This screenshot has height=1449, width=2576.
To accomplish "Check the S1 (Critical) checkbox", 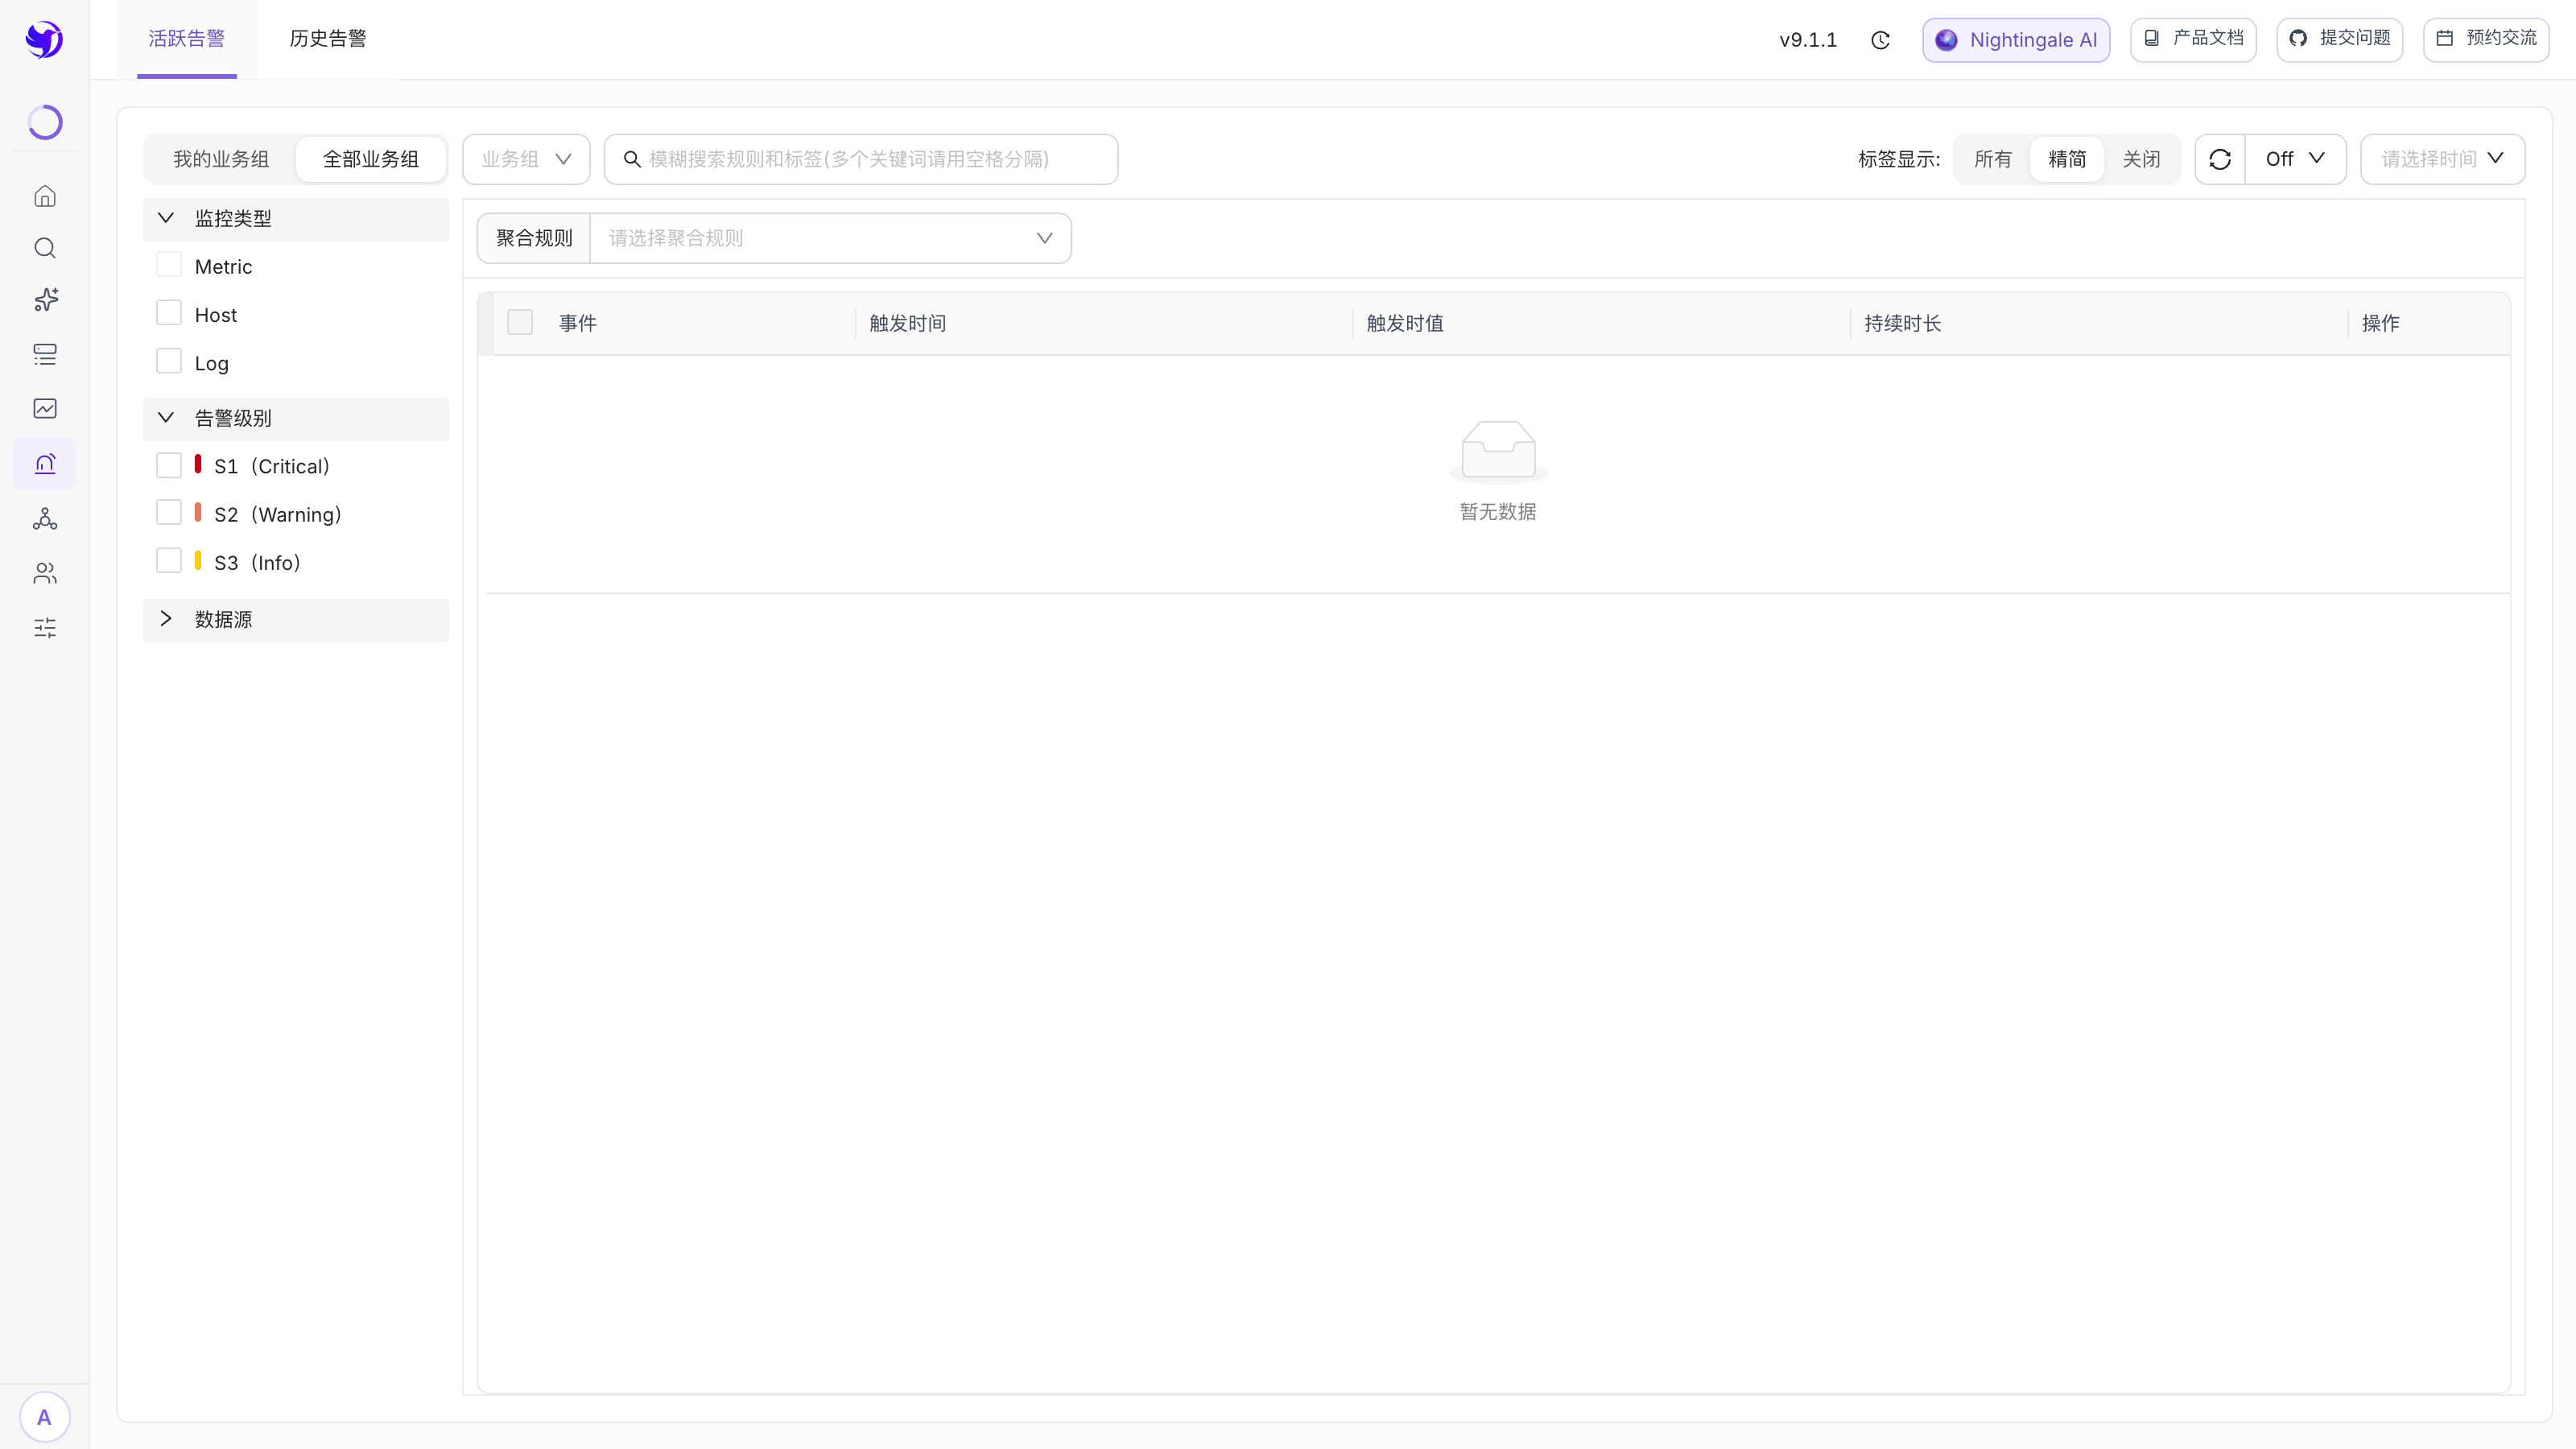I will pyautogui.click(x=169, y=465).
